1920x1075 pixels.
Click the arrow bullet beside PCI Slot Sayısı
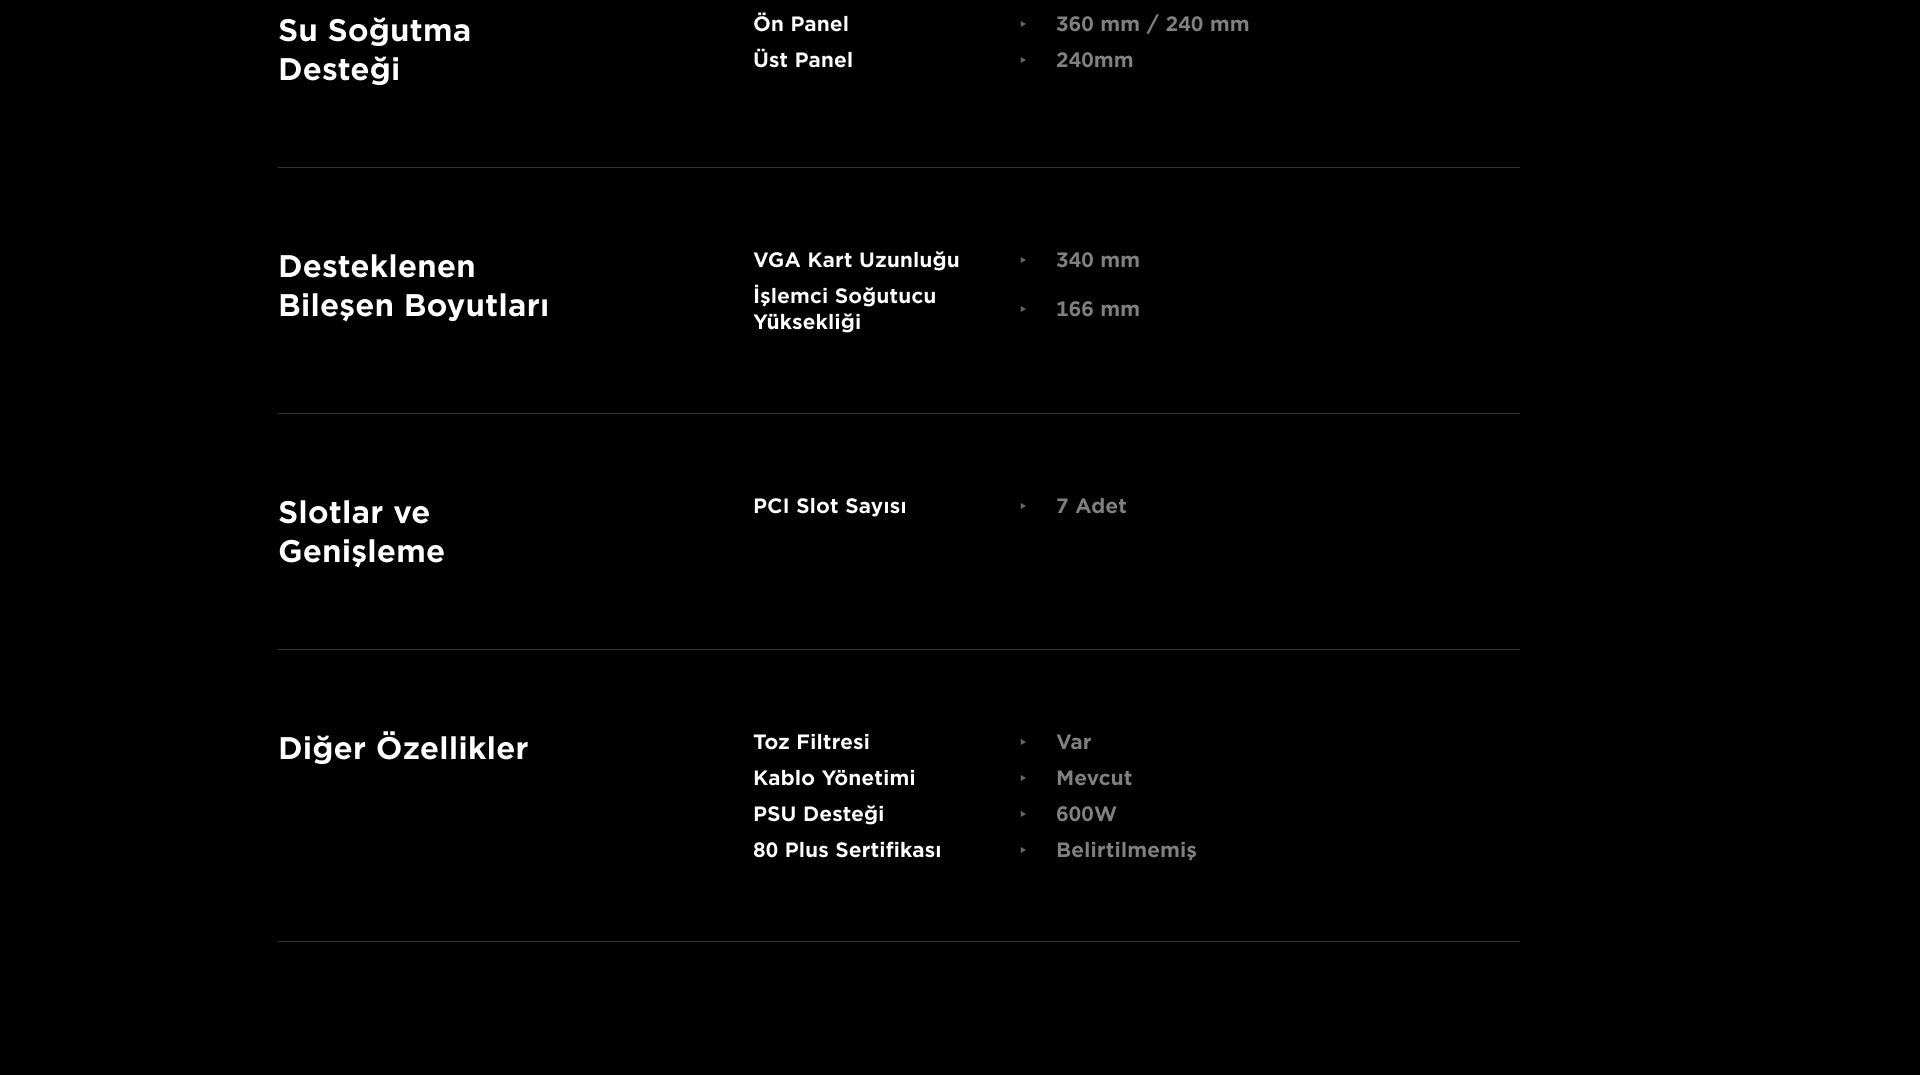point(1023,506)
